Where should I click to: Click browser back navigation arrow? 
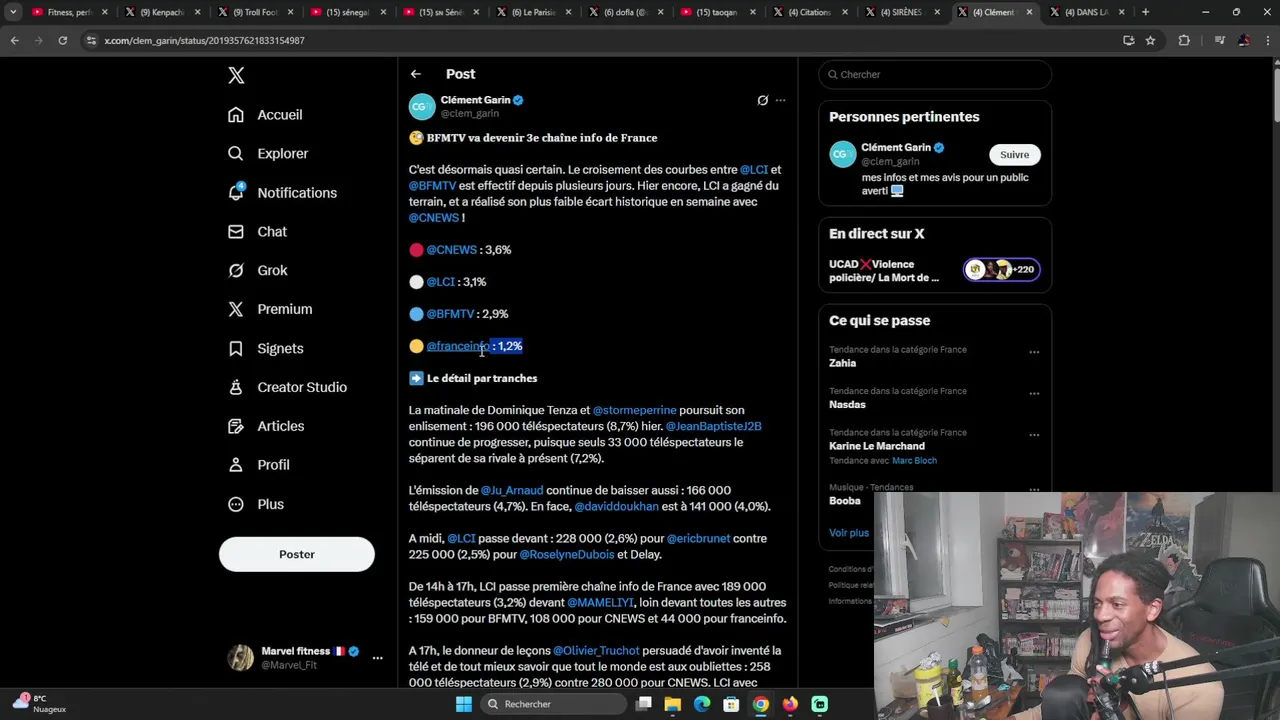14,40
